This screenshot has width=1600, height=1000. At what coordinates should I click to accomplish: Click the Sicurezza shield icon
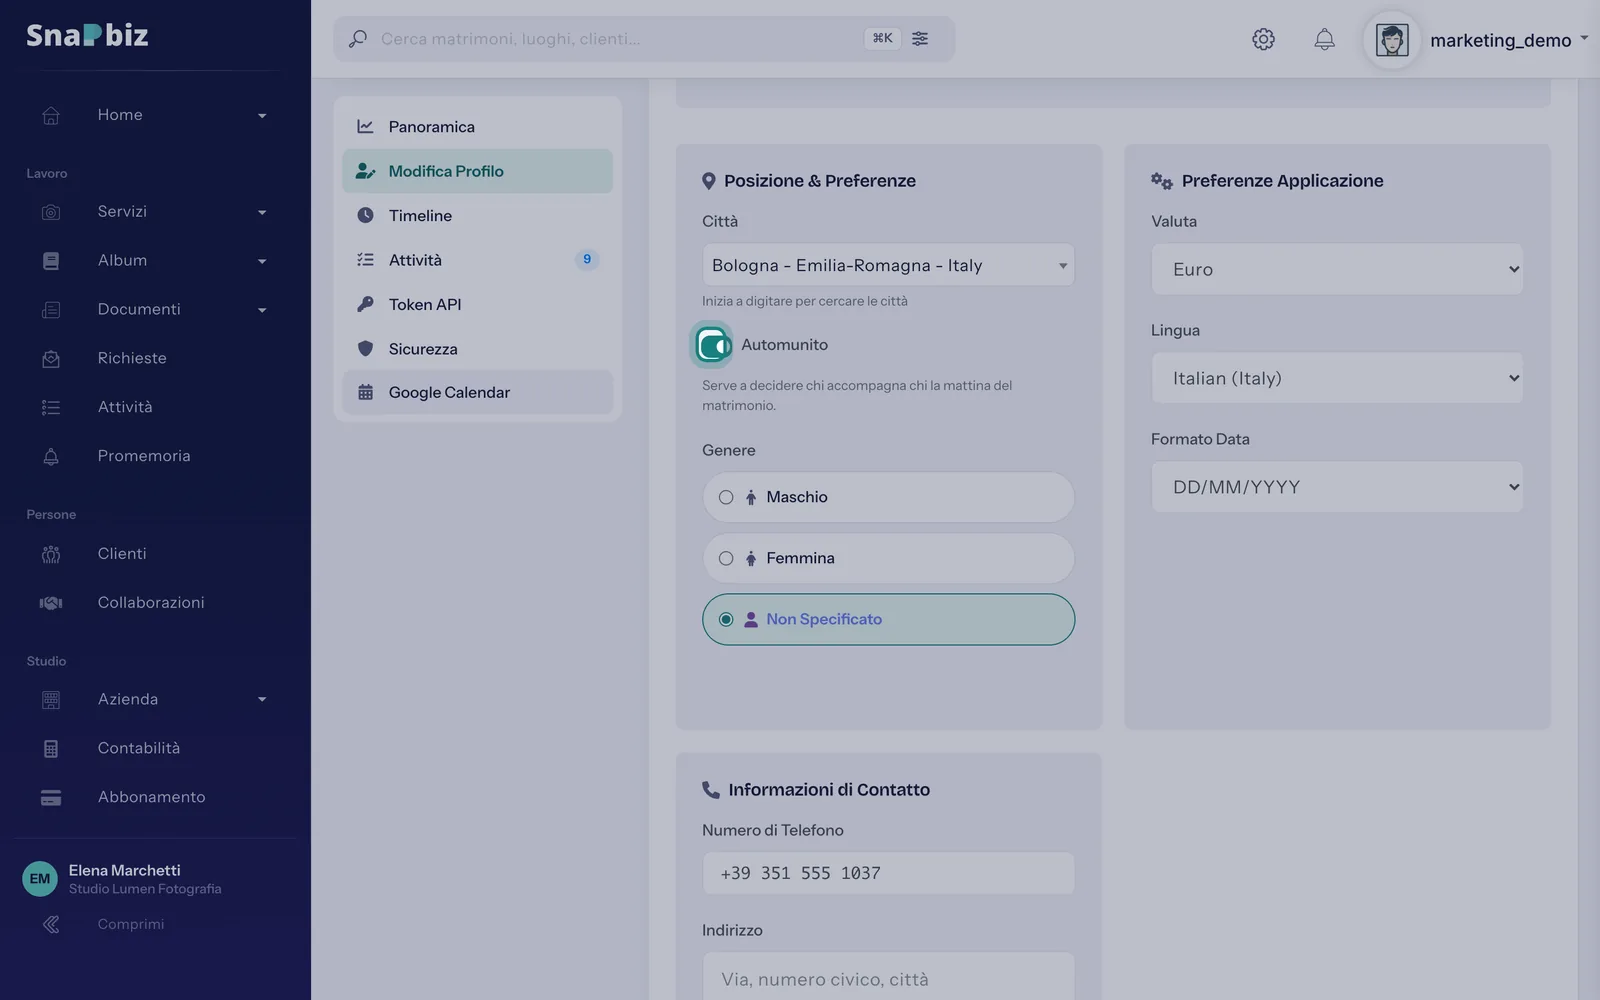click(365, 348)
